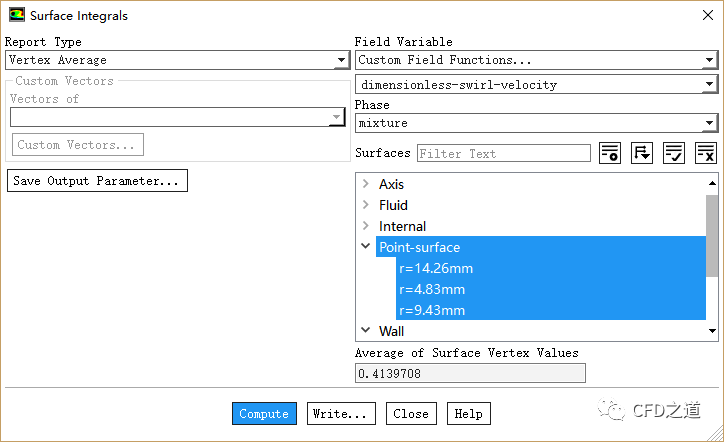This screenshot has height=442, width=724.
Task: Expand the Axis surface group
Action: click(366, 184)
